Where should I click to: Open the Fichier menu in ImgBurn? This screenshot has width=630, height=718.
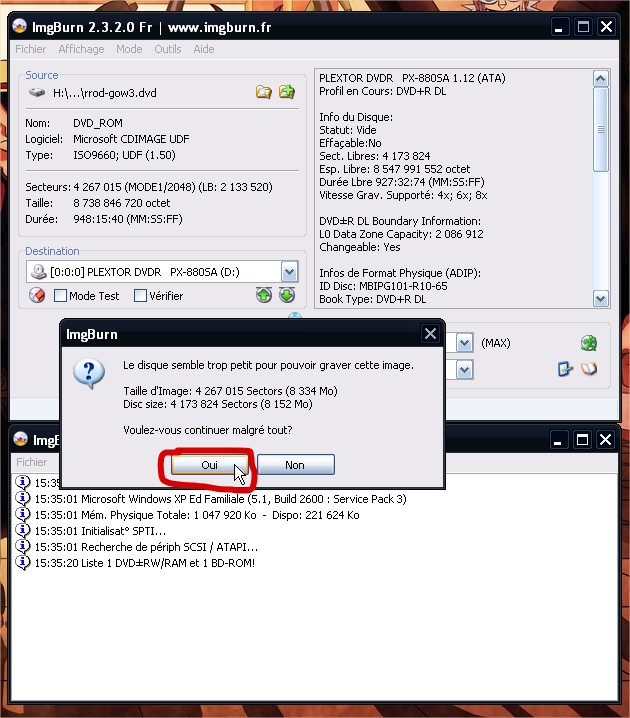[x=31, y=49]
